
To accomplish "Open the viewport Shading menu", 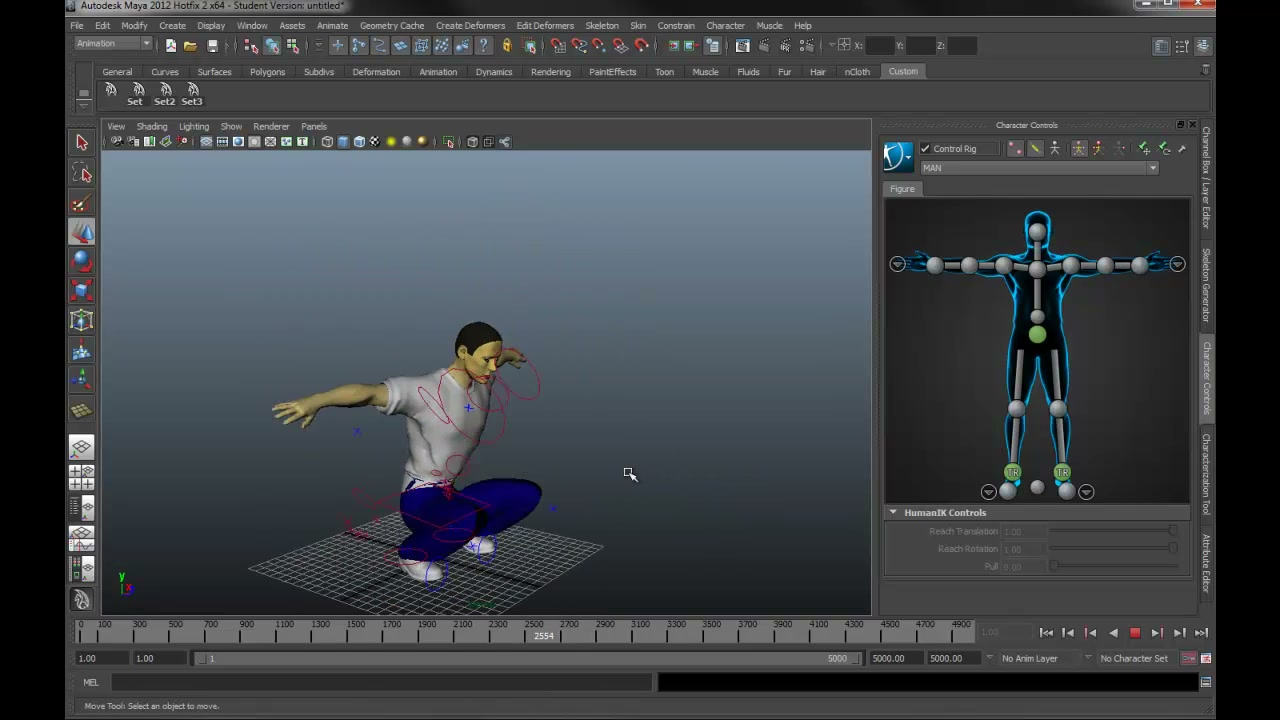I will 152,127.
